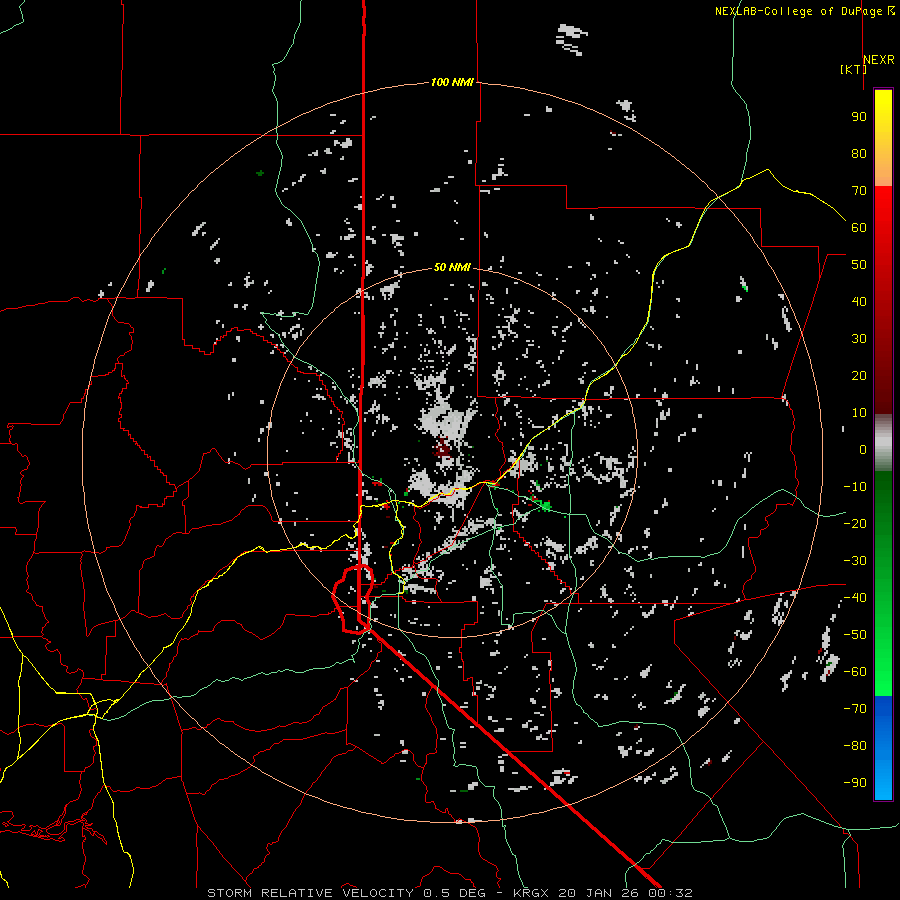Click the [KT] units label
900x900 pixels.
[x=853, y=69]
